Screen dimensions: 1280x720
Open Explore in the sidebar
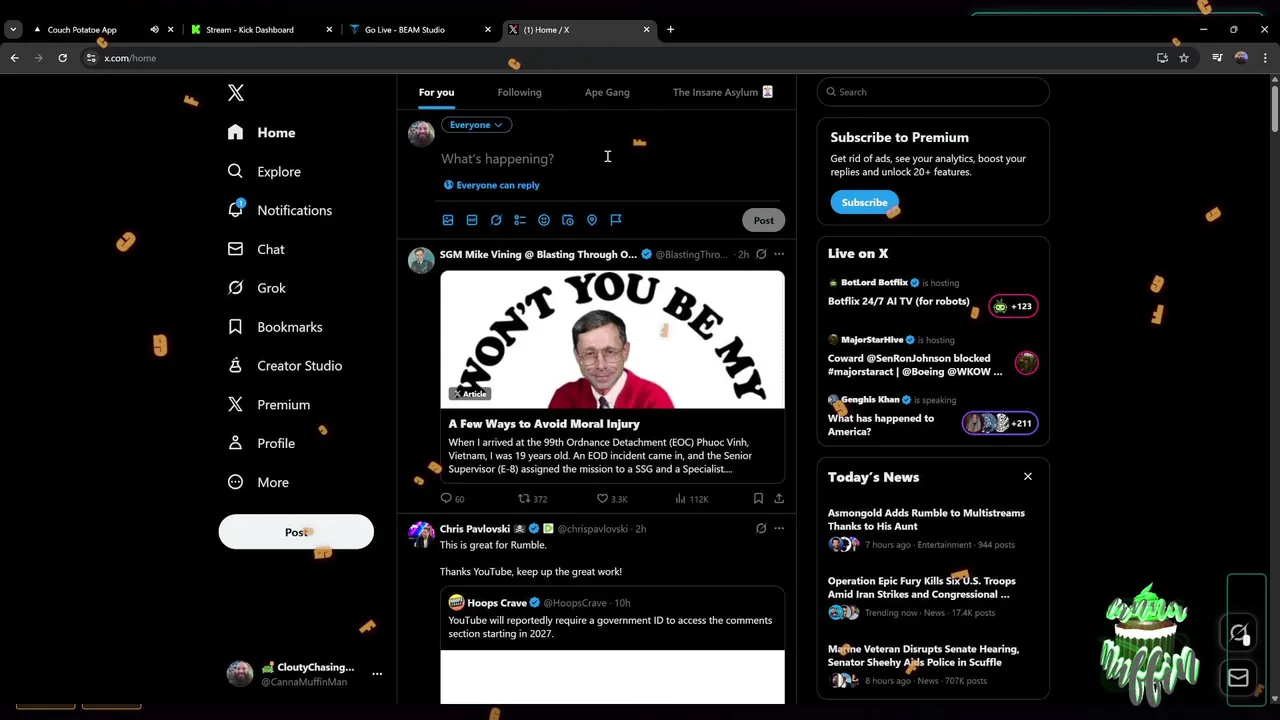[x=264, y=171]
